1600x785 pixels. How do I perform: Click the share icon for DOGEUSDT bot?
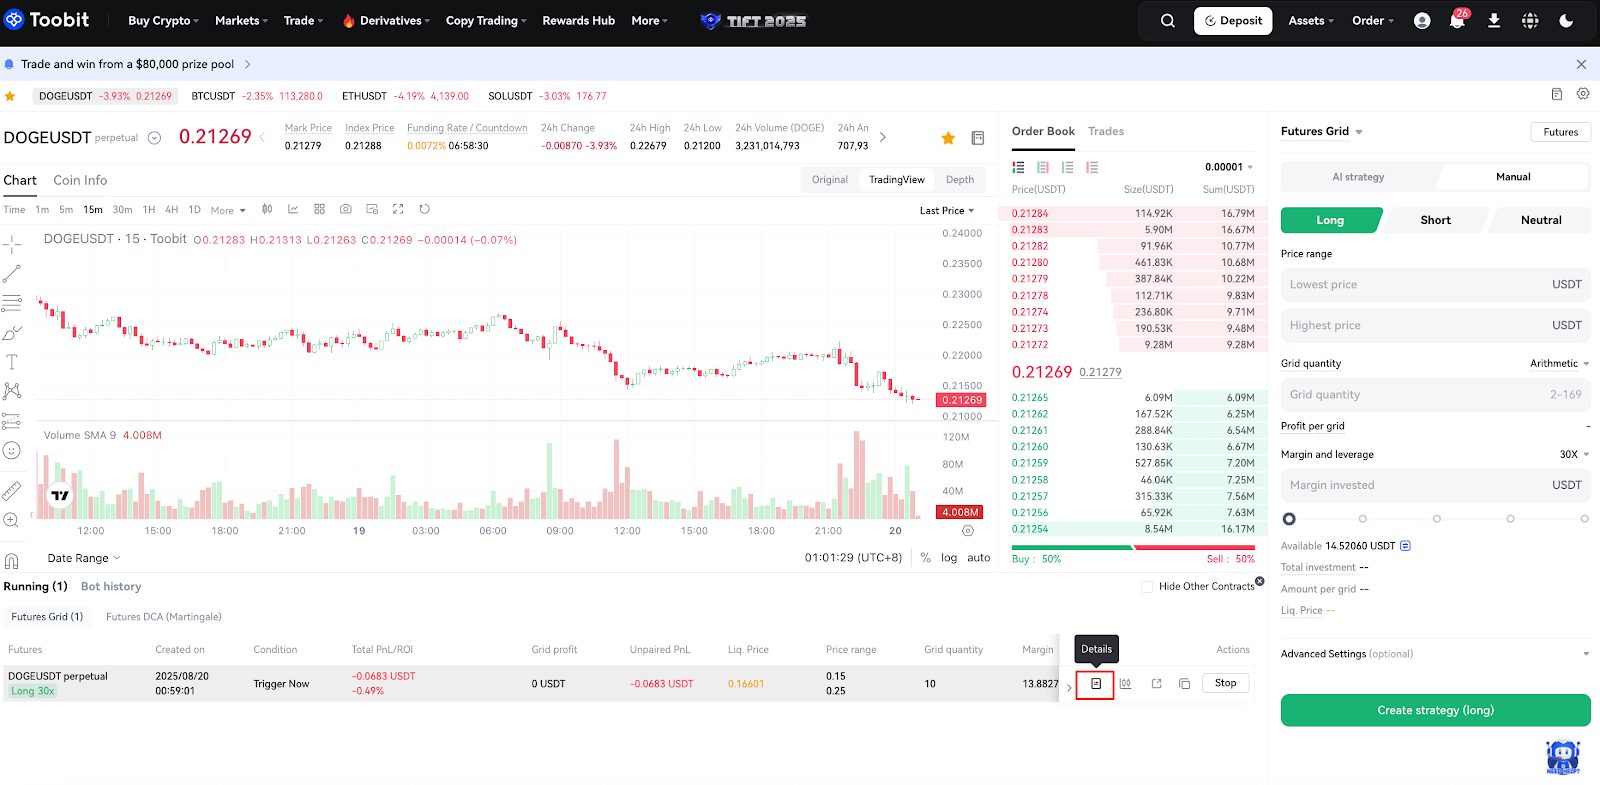pos(1156,684)
